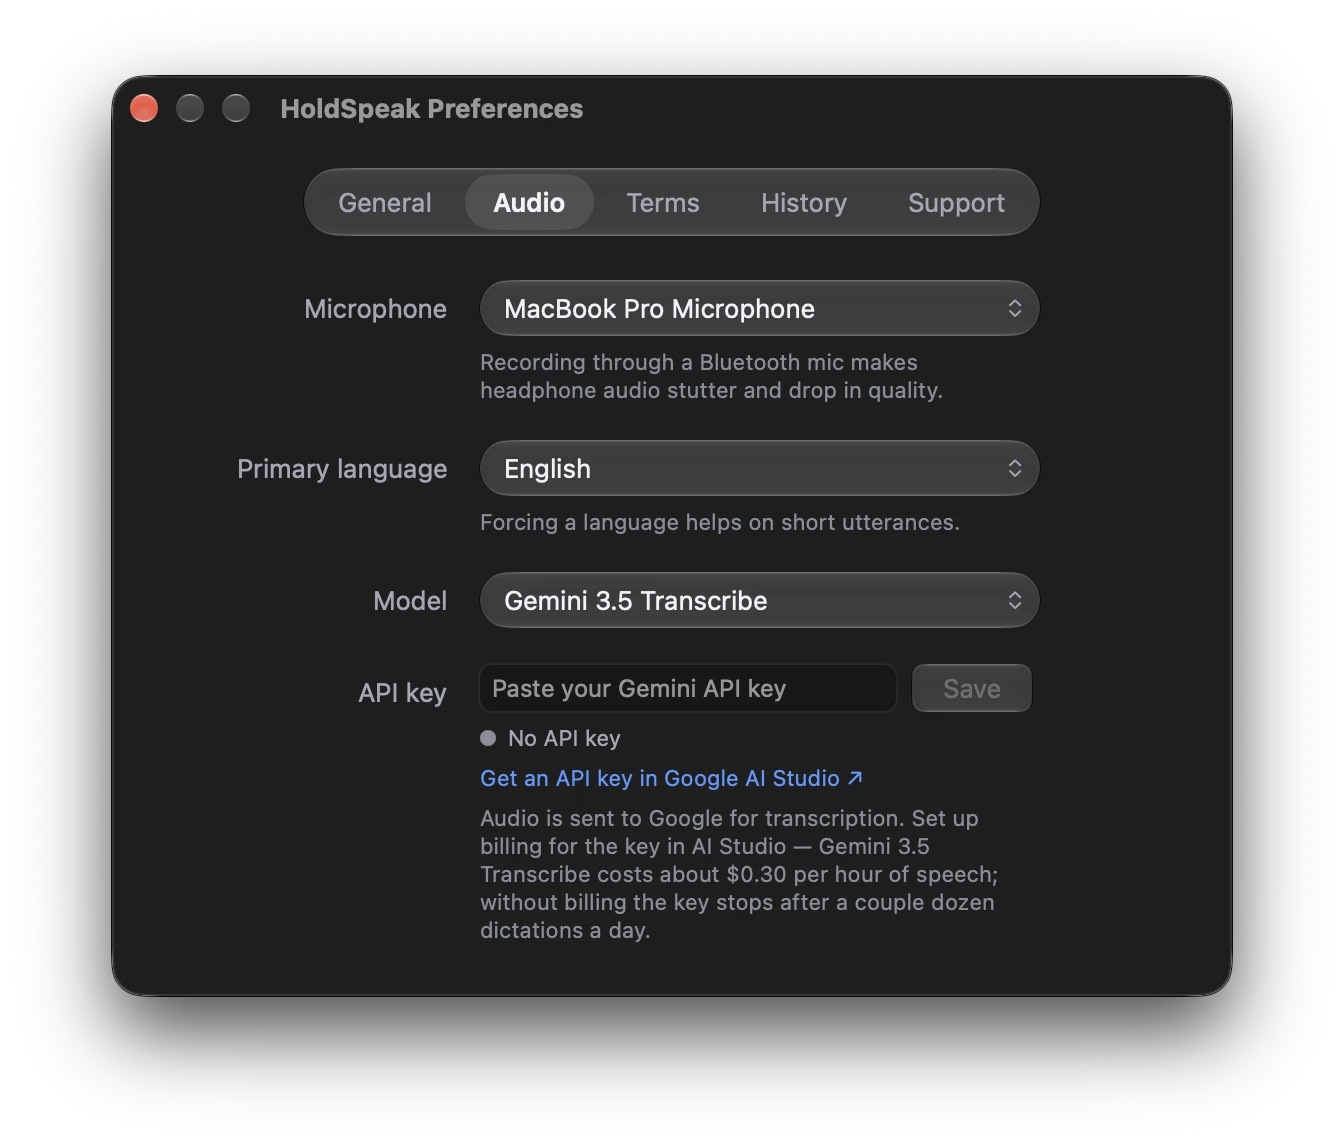Open the Microphone dropdown
Image resolution: width=1344 pixels, height=1144 pixels.
point(760,309)
